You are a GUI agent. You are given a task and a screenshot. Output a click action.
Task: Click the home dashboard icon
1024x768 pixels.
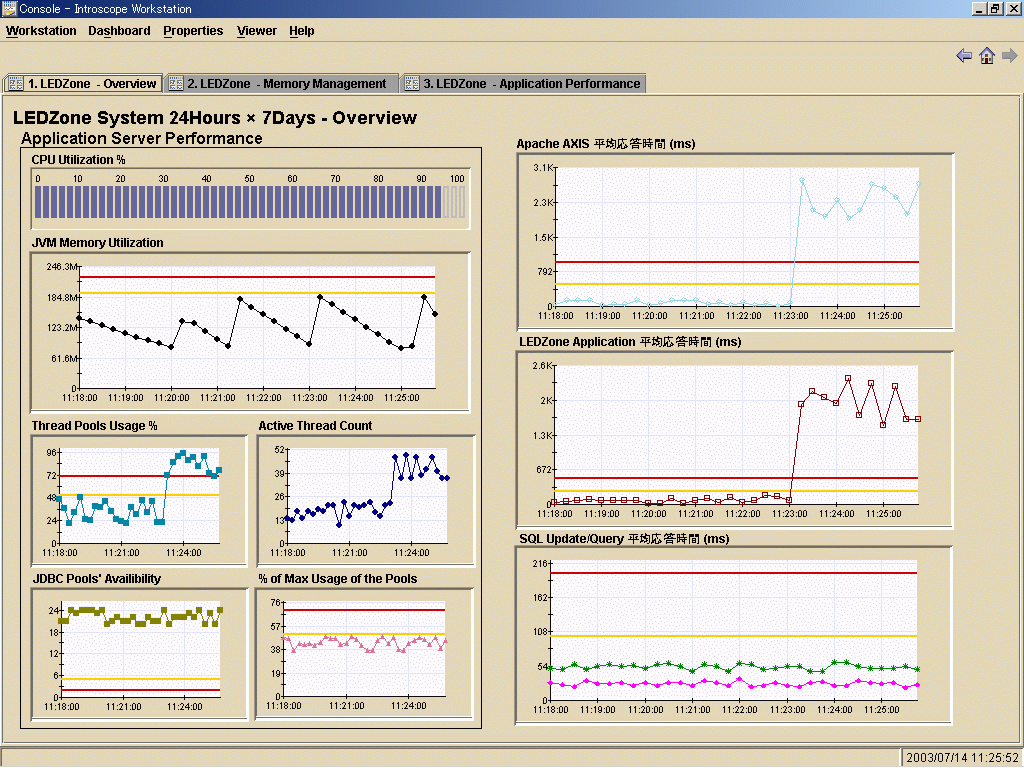pyautogui.click(x=987, y=56)
